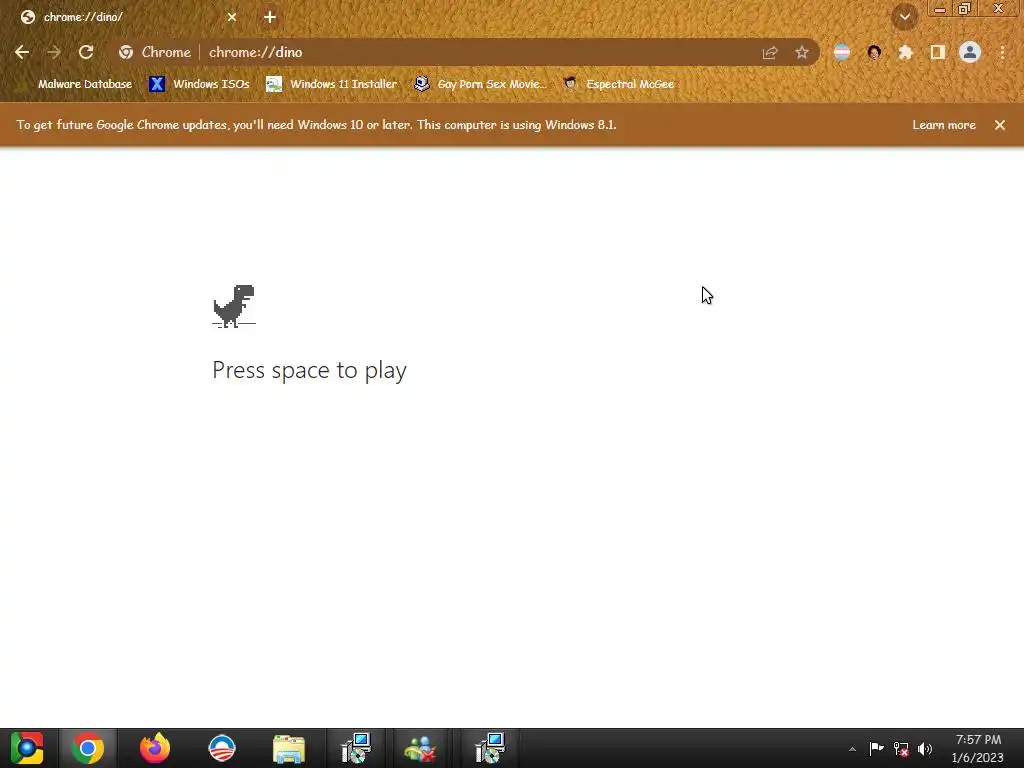Restore down the Chrome window

tap(965, 8)
